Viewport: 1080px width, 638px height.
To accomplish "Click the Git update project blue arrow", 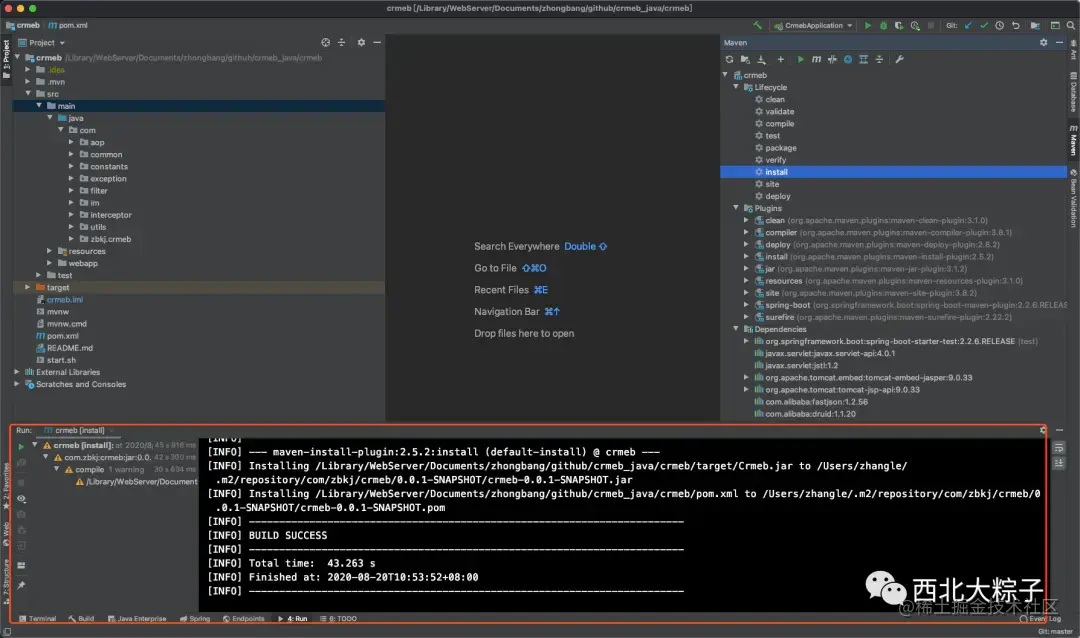I will pos(968,25).
